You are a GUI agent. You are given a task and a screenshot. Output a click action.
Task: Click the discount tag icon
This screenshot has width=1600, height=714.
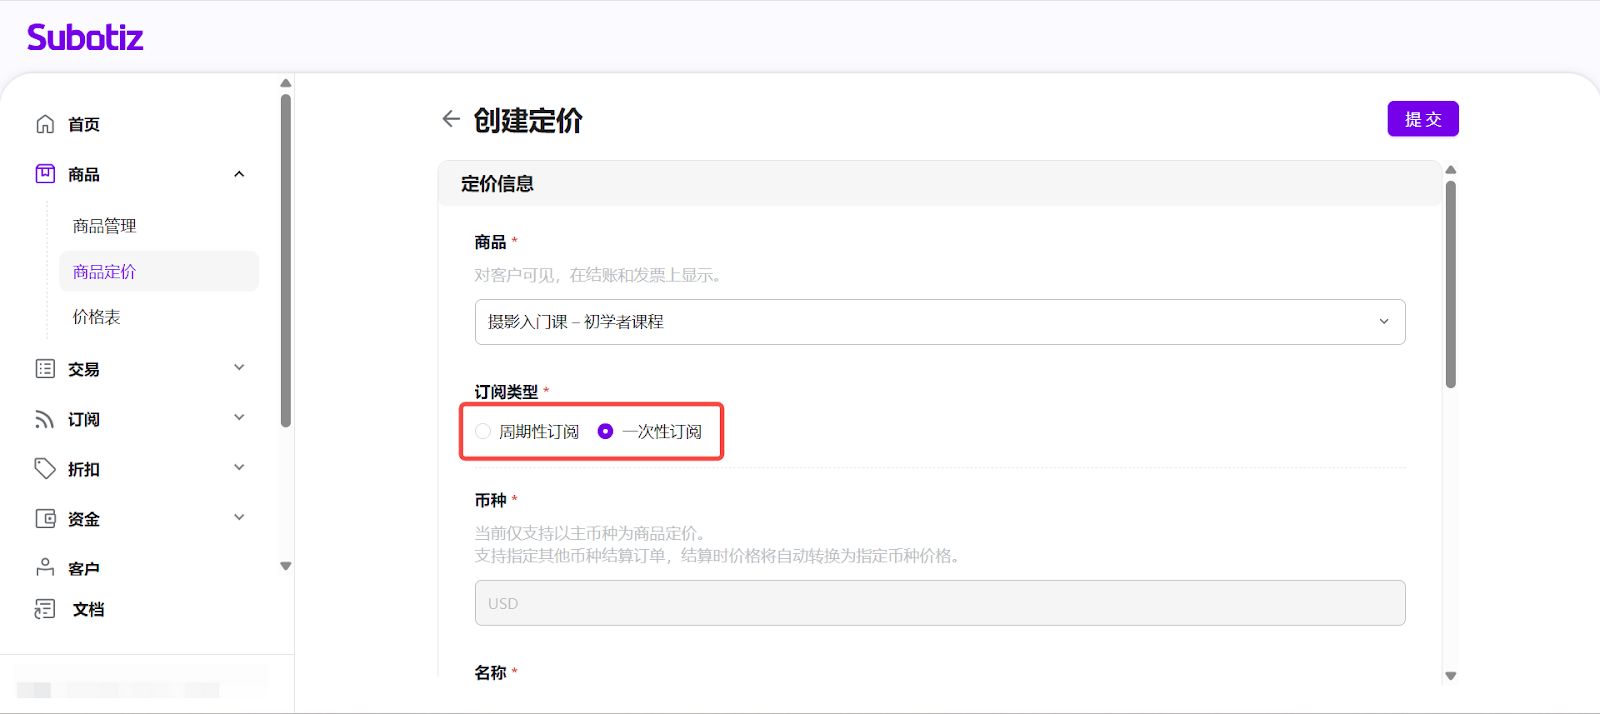click(45, 469)
